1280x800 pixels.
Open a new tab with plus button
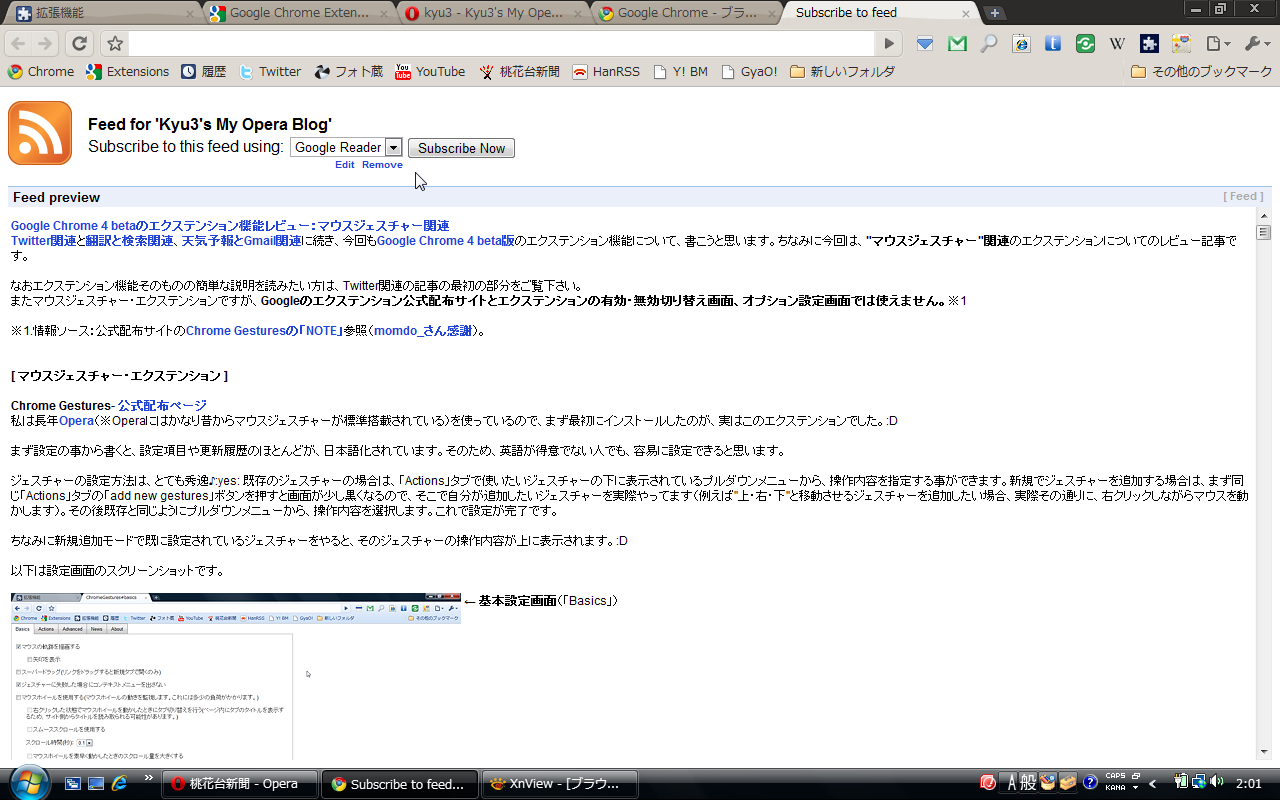click(x=995, y=13)
